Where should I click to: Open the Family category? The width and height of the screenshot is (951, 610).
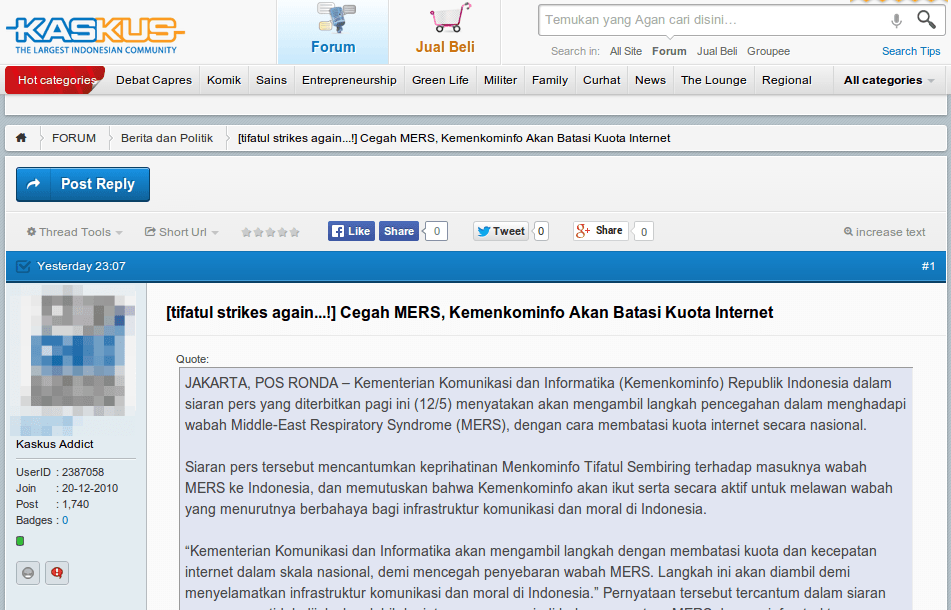(x=550, y=80)
